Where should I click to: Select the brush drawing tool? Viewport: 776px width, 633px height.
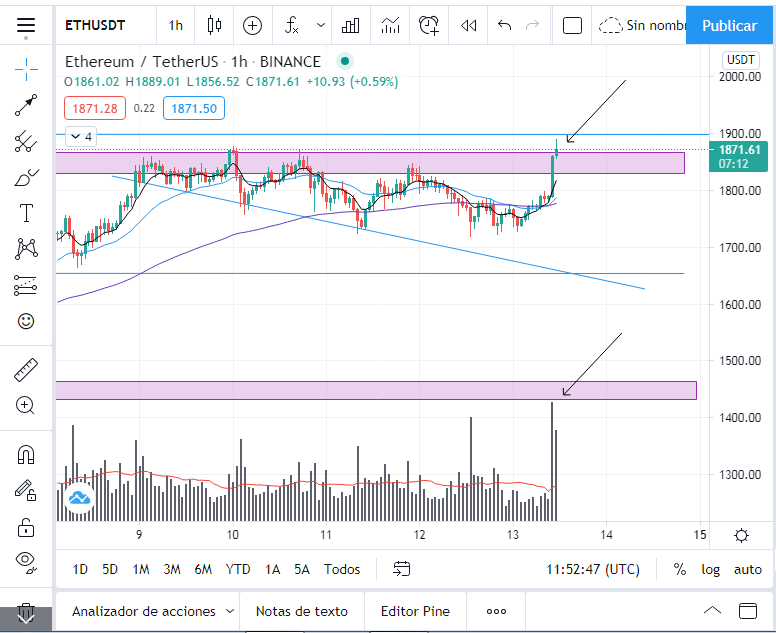pos(26,178)
